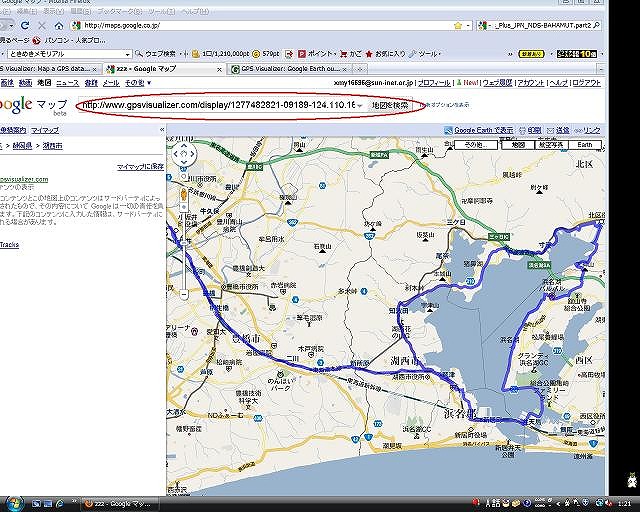Screen dimensions: 640x512
Task: Click the magnifier in the browser search box
Action: point(596,25)
